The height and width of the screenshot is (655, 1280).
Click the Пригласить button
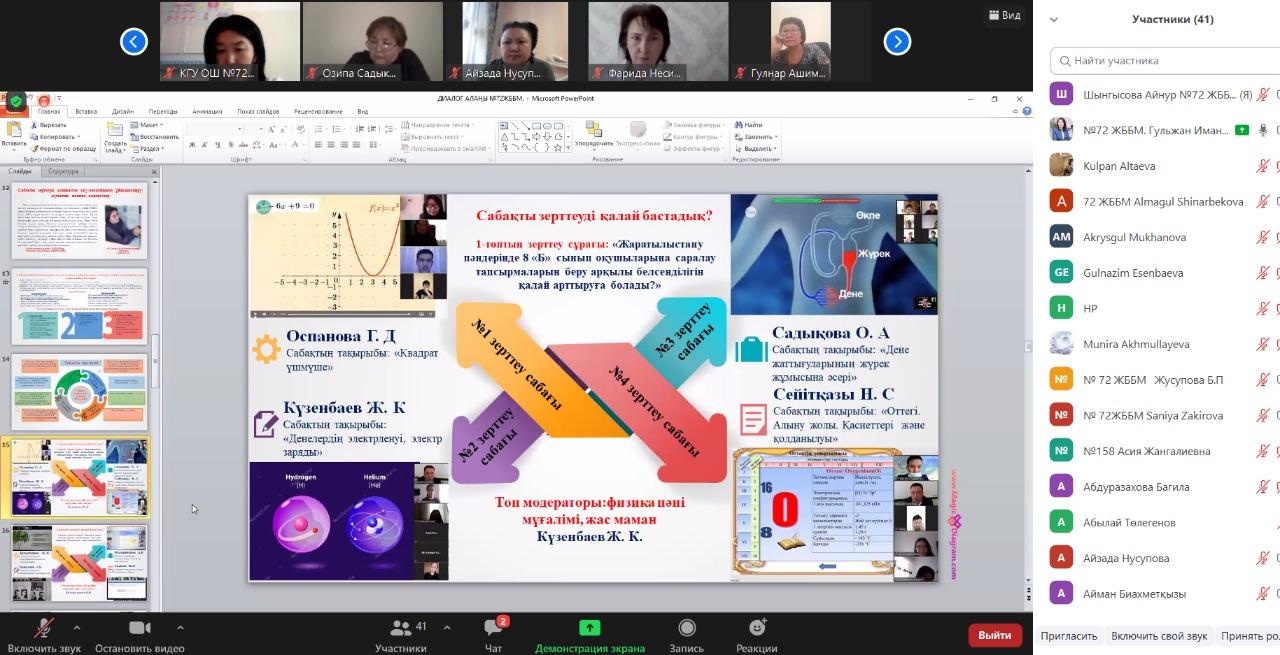tap(1068, 636)
